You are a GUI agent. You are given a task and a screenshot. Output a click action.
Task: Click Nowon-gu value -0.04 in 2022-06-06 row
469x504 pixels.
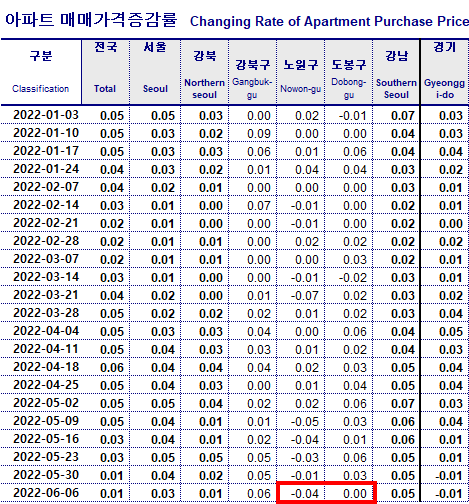304,494
